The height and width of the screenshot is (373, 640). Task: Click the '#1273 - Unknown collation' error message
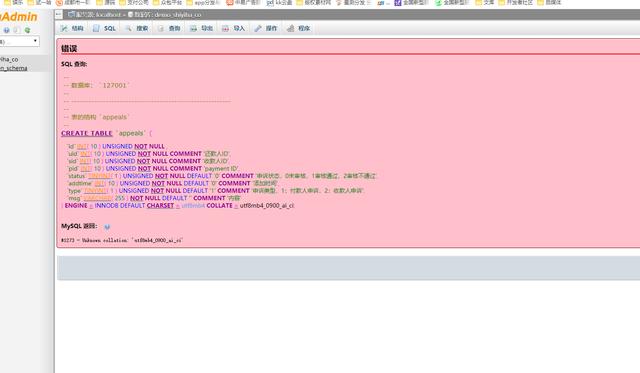(122, 240)
